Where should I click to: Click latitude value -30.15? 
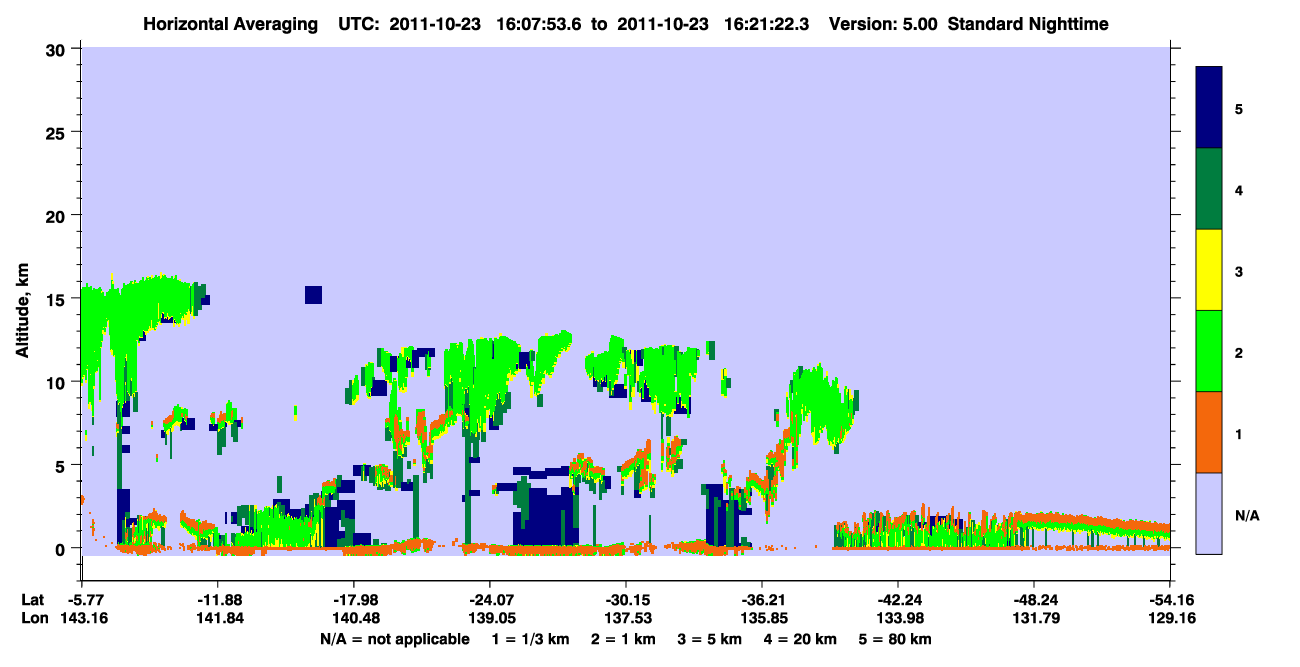pos(626,600)
